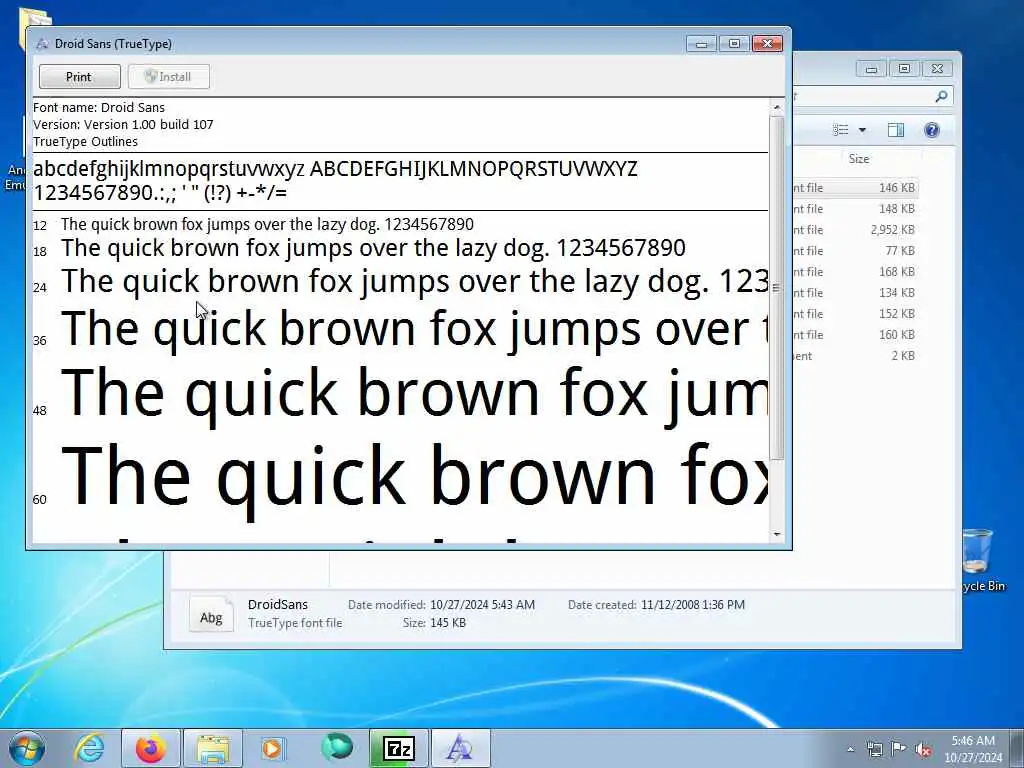Click the Action Center flag tray icon
Viewport: 1024px width, 768px height.
(899, 749)
